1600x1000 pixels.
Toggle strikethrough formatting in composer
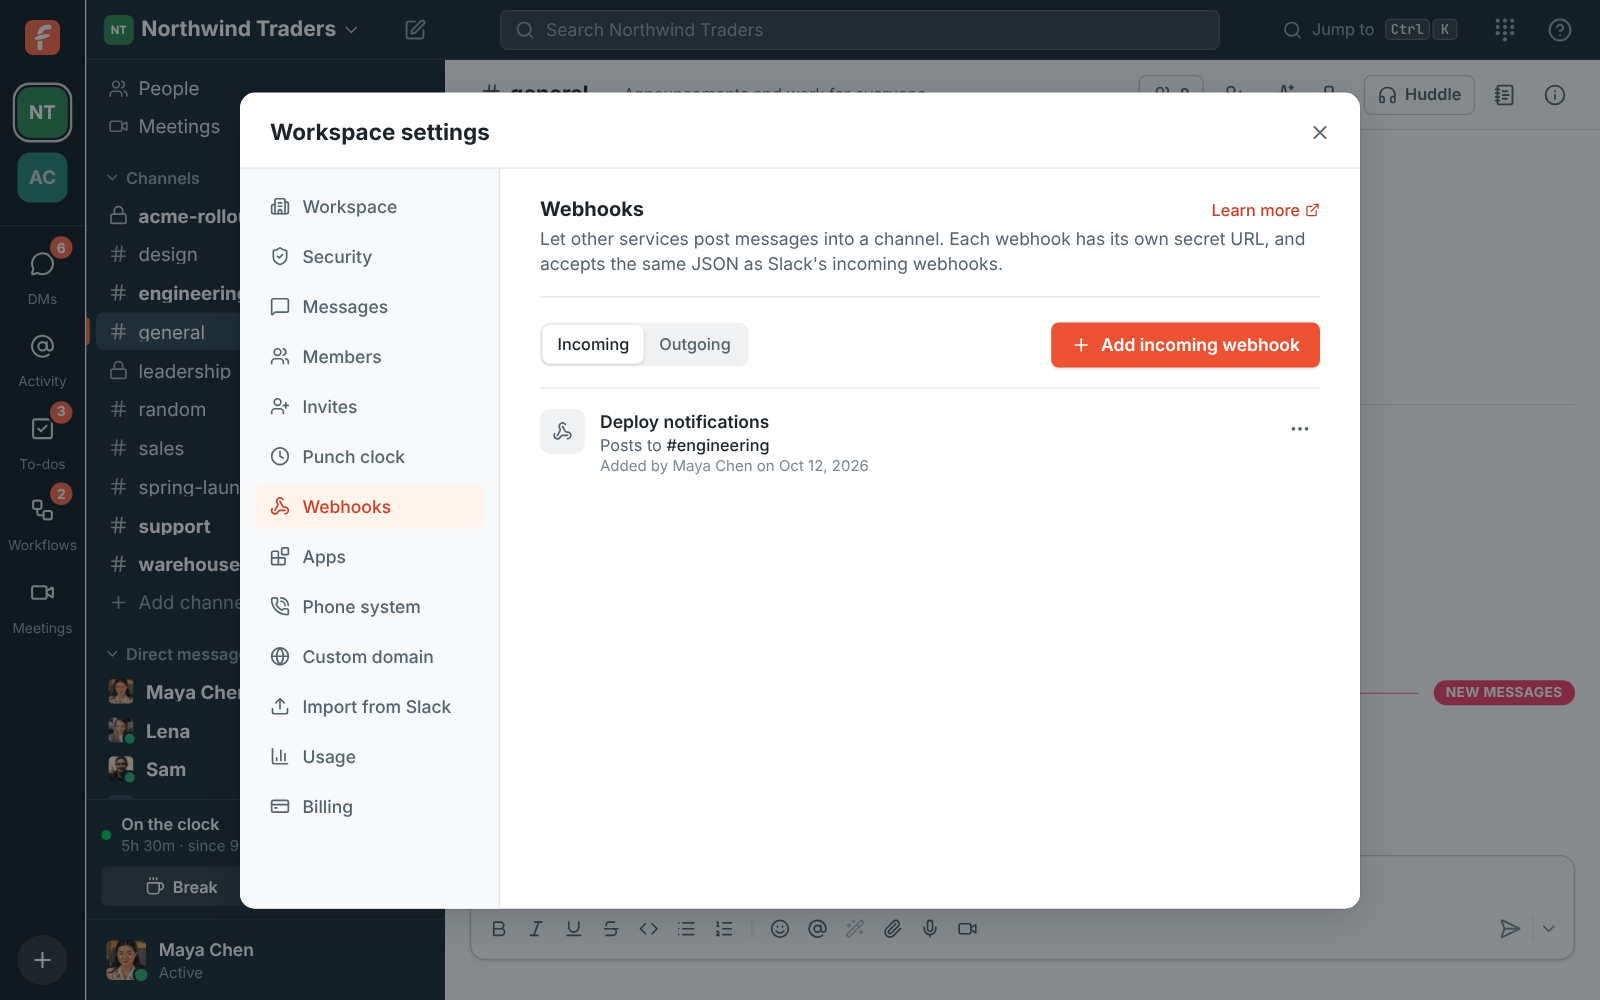611,929
